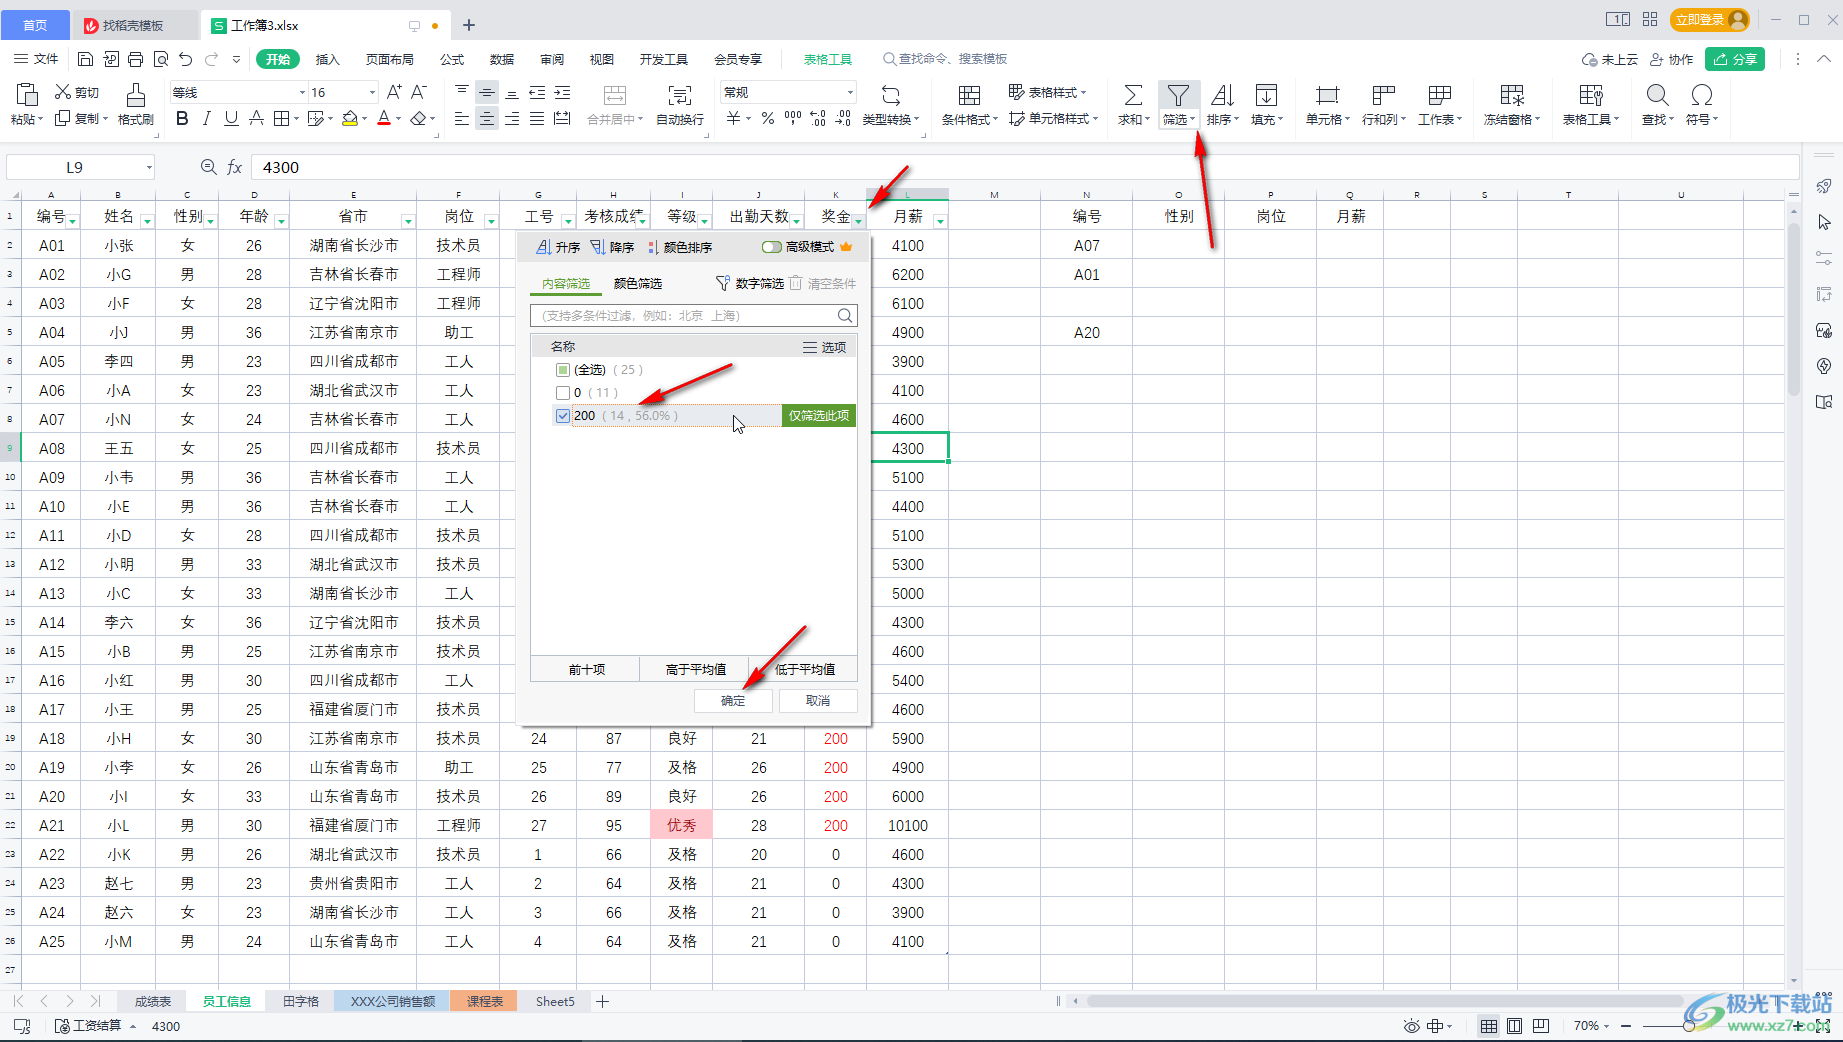Image resolution: width=1843 pixels, height=1042 pixels.
Task: Open filter dropdown on 奖金 column header
Action: (x=858, y=220)
